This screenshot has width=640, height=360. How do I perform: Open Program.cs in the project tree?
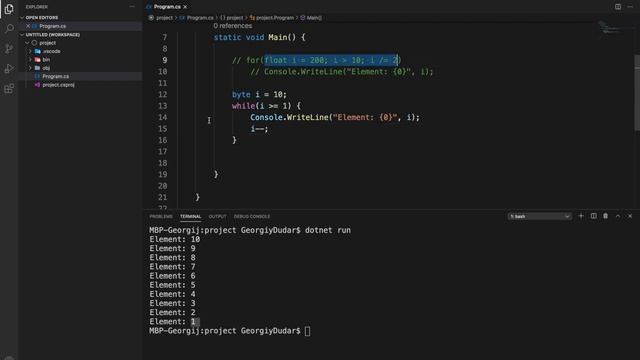click(56, 76)
